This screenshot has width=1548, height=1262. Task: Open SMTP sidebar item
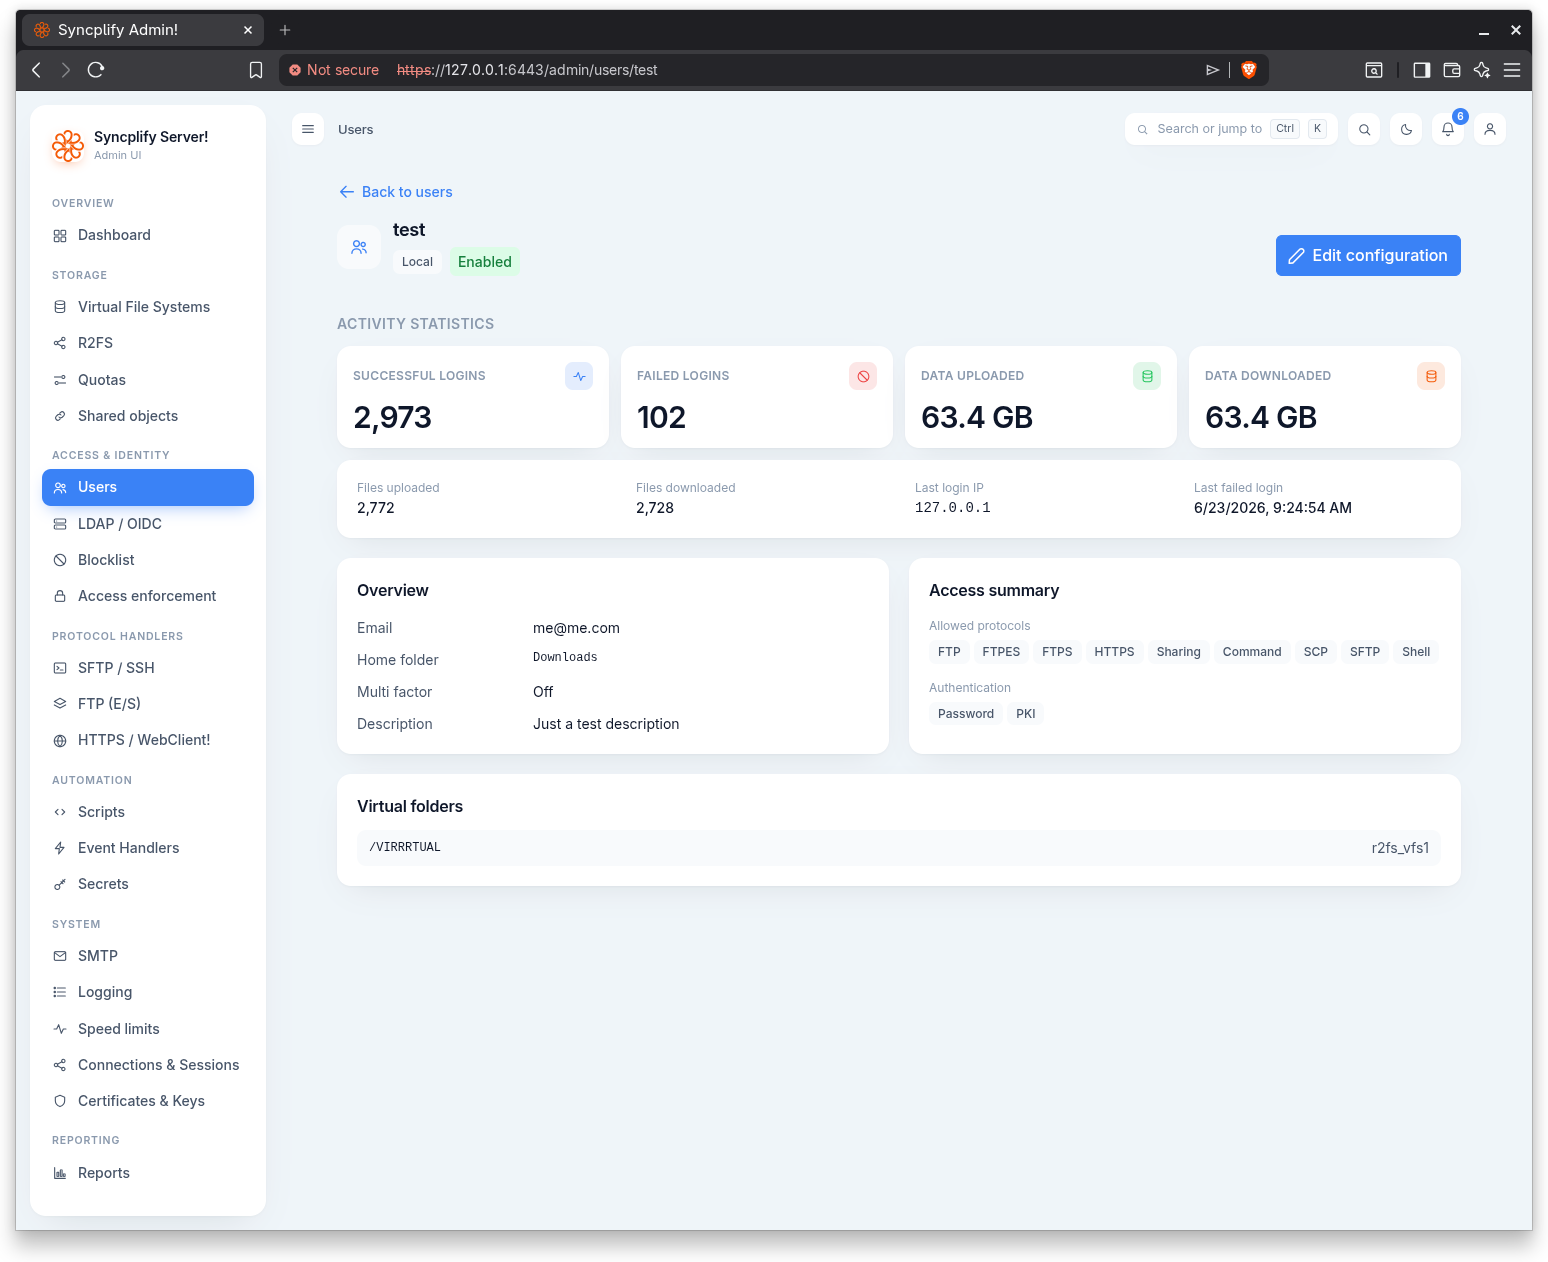coord(148,956)
